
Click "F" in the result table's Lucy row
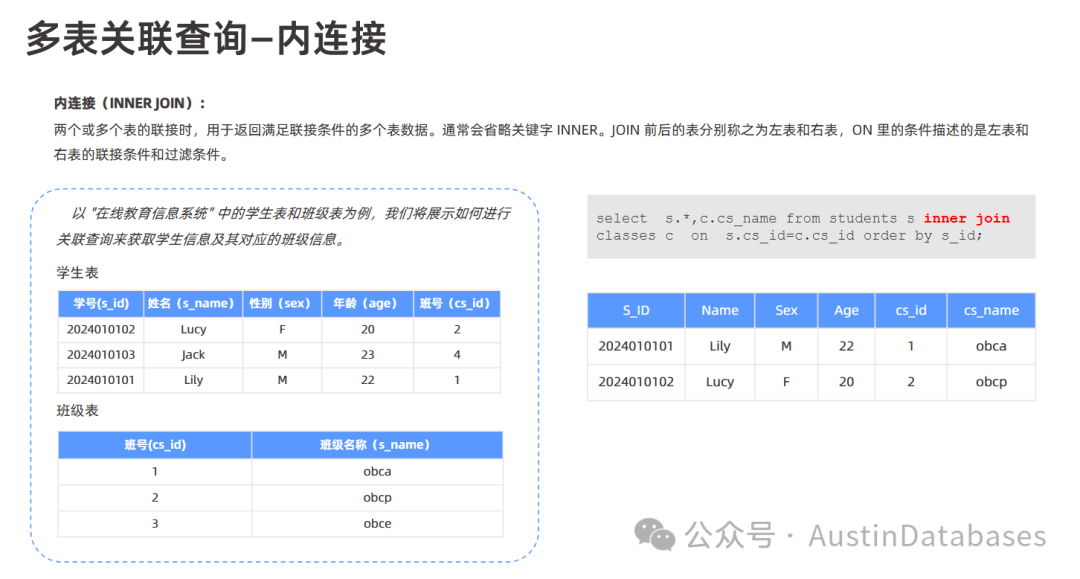[x=786, y=381]
